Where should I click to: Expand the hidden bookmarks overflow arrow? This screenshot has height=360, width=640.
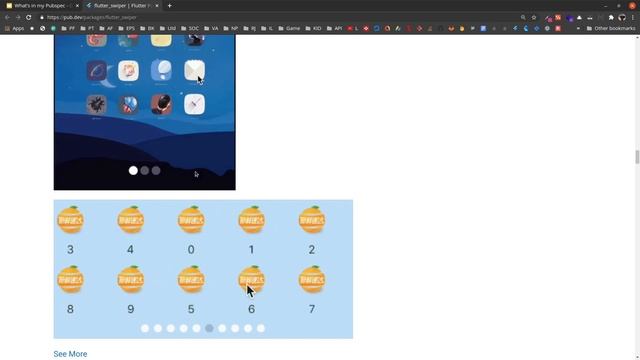pos(578,29)
